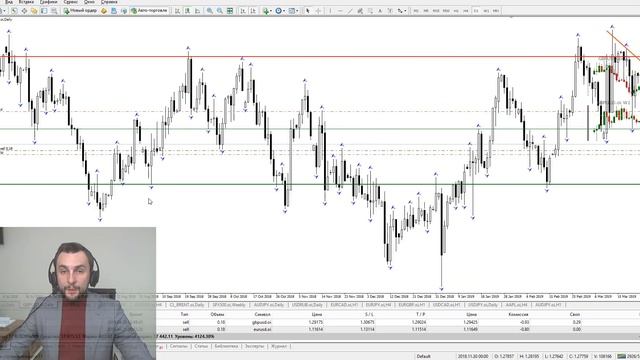Toggle the Авто-торговля (AutoTrading) button
Image resolution: width=640 pixels, height=360 pixels.
click(x=149, y=11)
